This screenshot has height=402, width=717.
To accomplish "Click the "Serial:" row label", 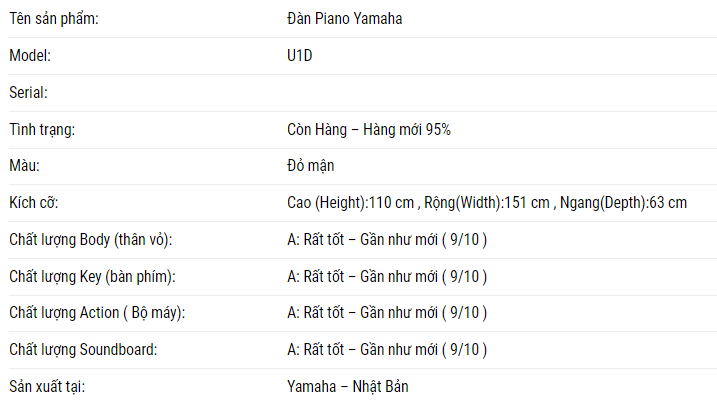I will (x=29, y=93).
